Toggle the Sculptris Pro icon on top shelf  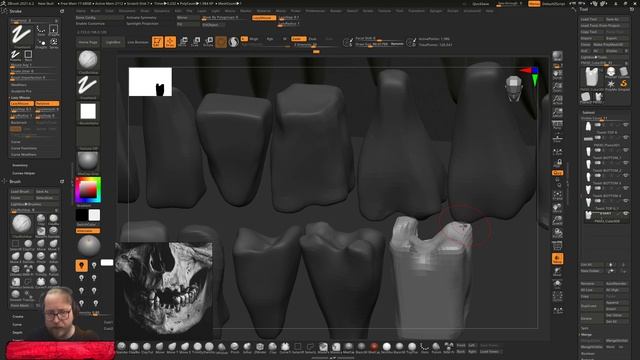(233, 42)
